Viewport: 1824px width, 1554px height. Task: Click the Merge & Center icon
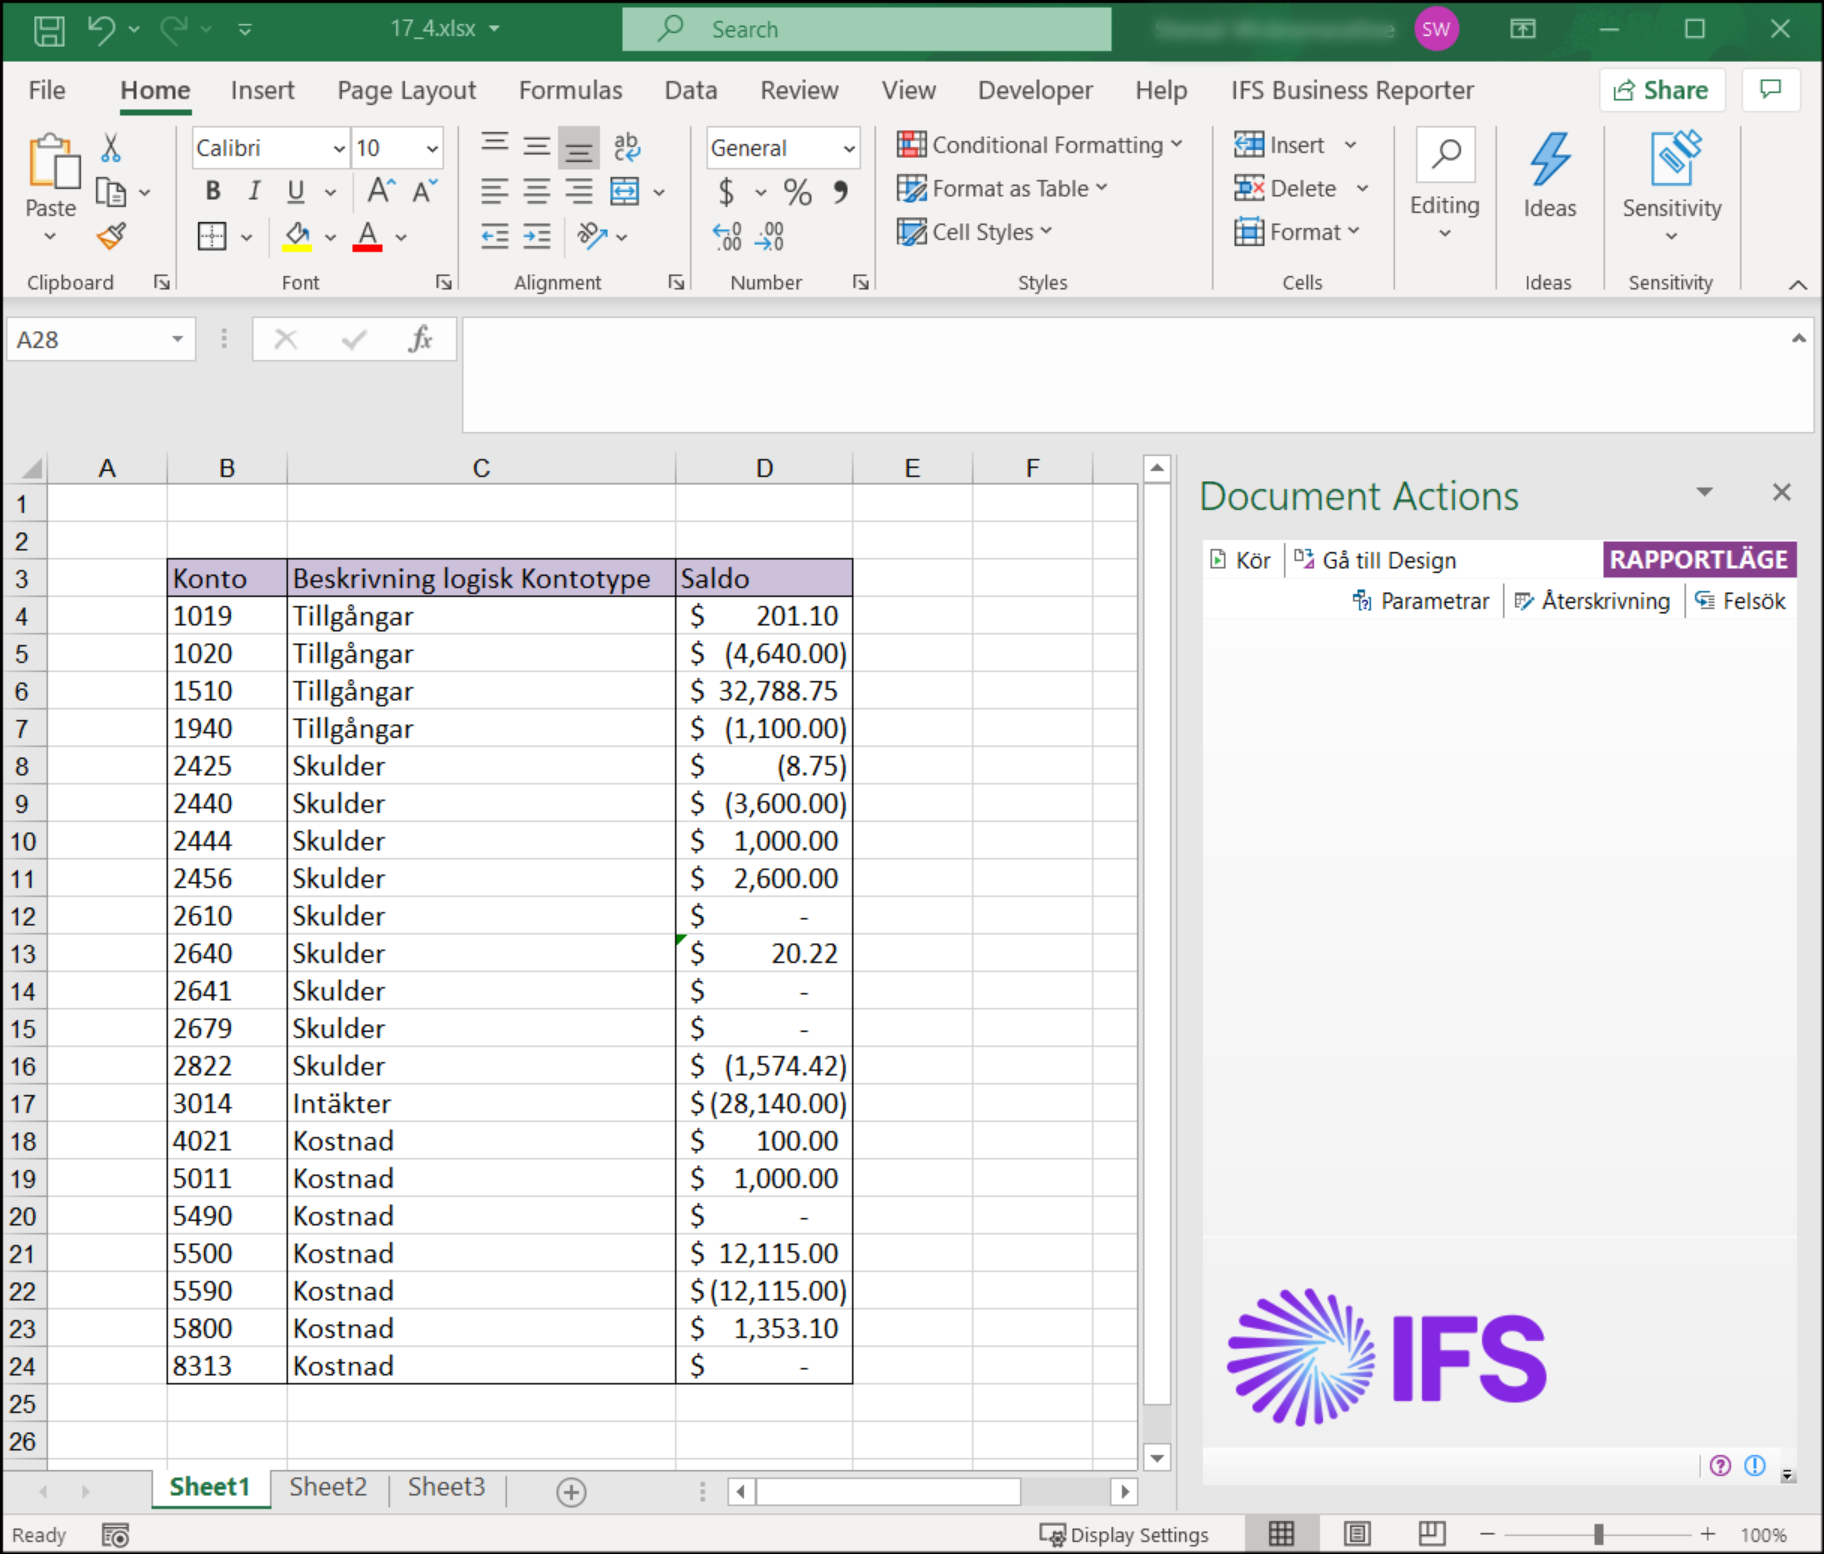(625, 191)
